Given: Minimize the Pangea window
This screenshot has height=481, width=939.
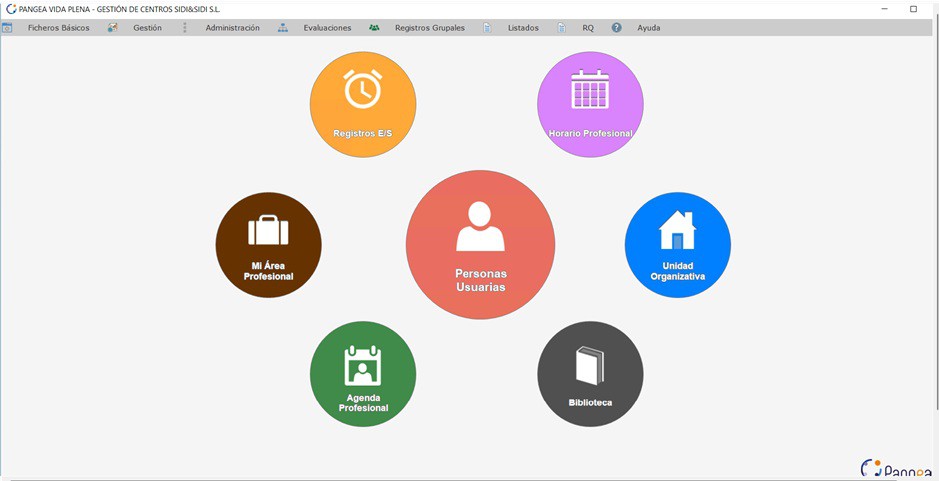Looking at the screenshot, I should 885,9.
